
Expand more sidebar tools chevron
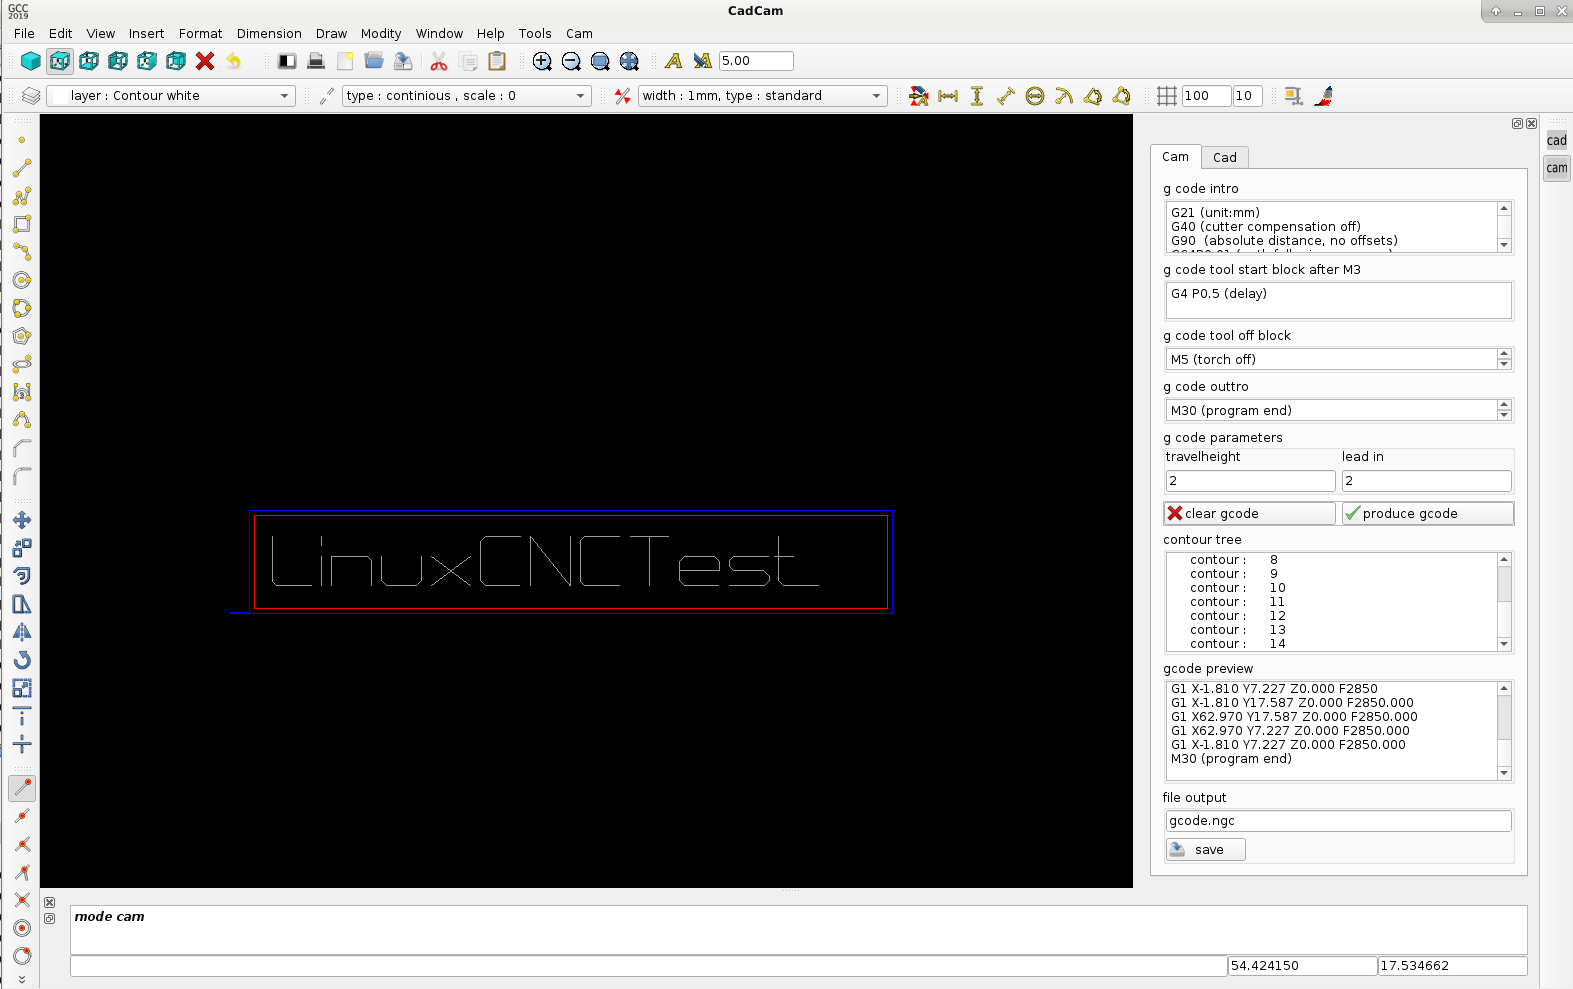[22, 980]
